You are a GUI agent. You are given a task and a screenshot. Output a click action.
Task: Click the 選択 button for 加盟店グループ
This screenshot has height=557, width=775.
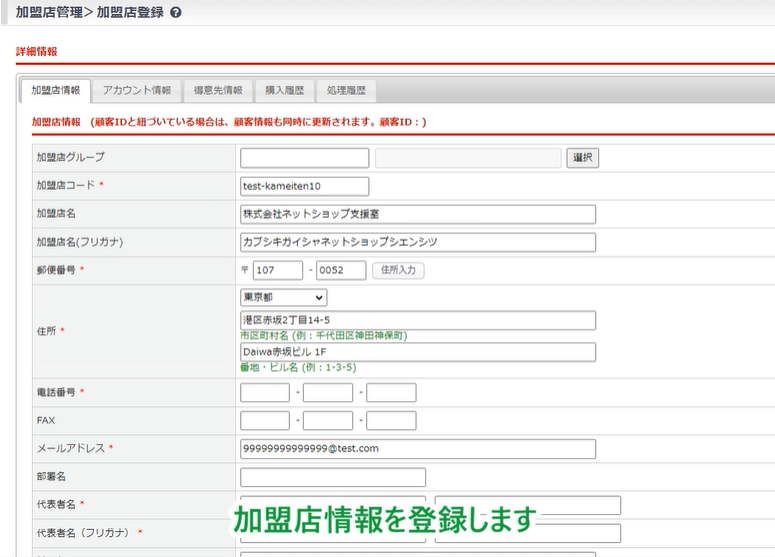click(x=583, y=158)
